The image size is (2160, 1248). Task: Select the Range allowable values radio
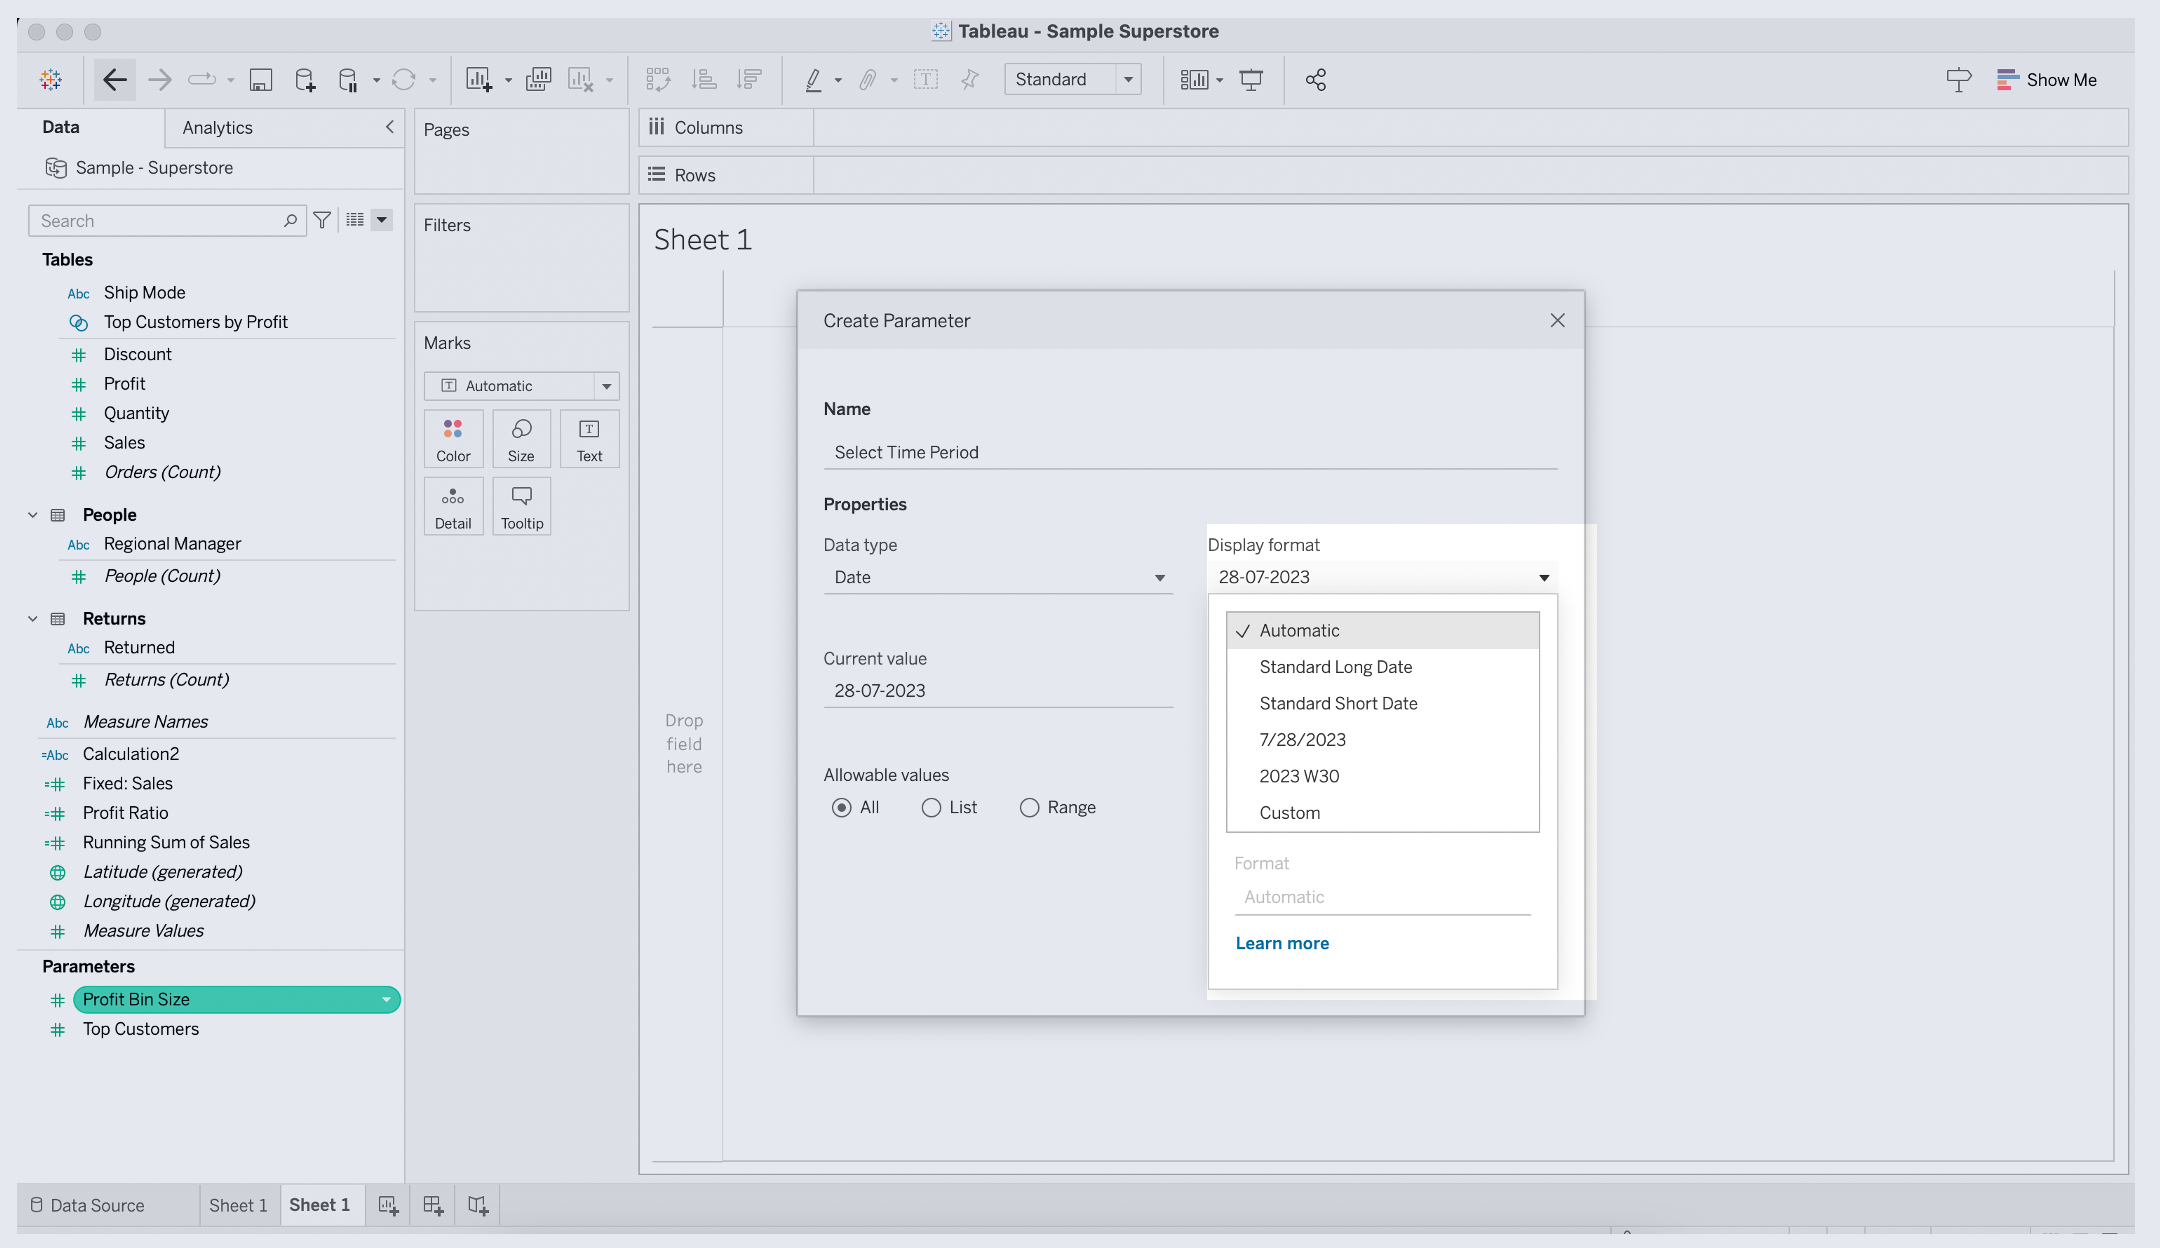(1029, 807)
